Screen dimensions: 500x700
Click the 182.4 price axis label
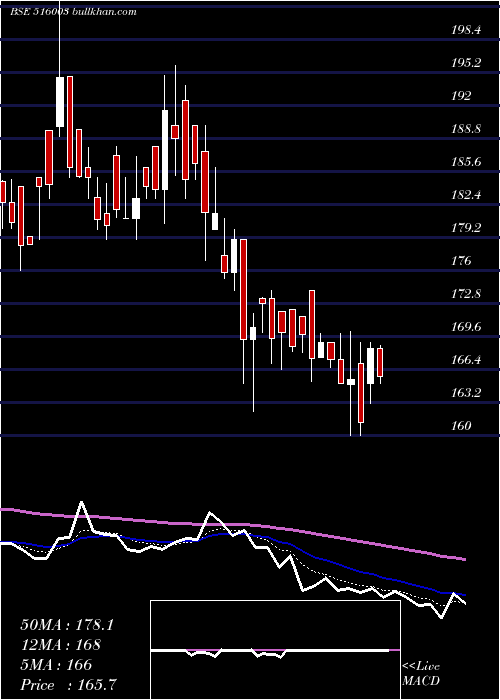point(466,195)
